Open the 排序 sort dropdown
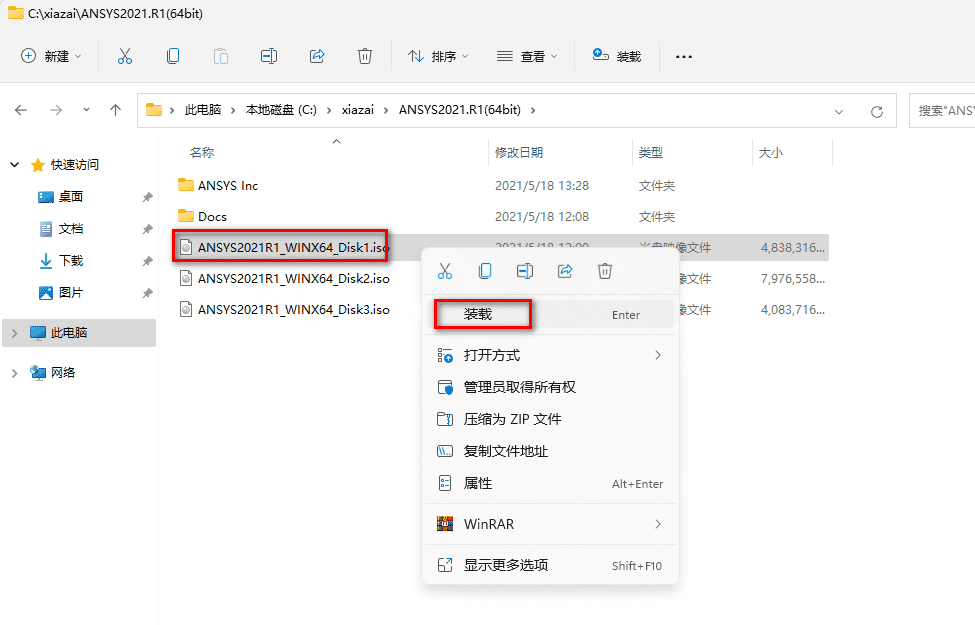Image resolution: width=975 pixels, height=625 pixels. click(x=438, y=56)
